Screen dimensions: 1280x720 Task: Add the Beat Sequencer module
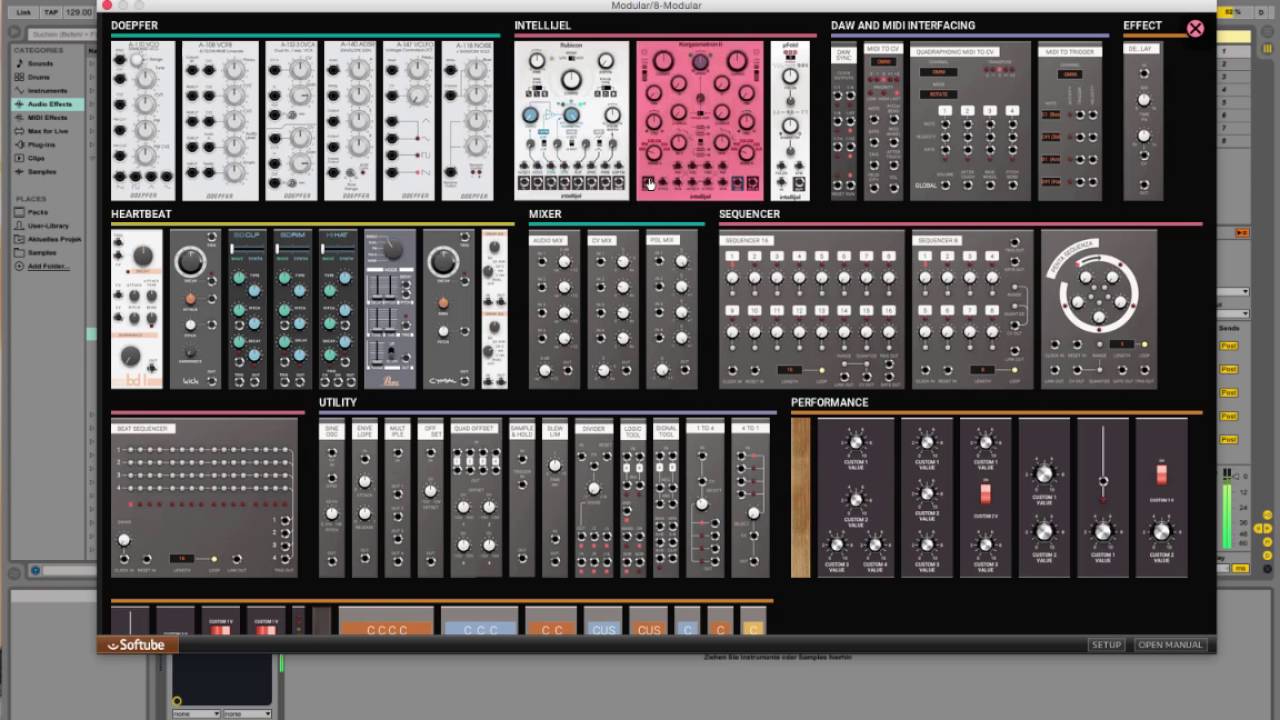tap(204, 498)
